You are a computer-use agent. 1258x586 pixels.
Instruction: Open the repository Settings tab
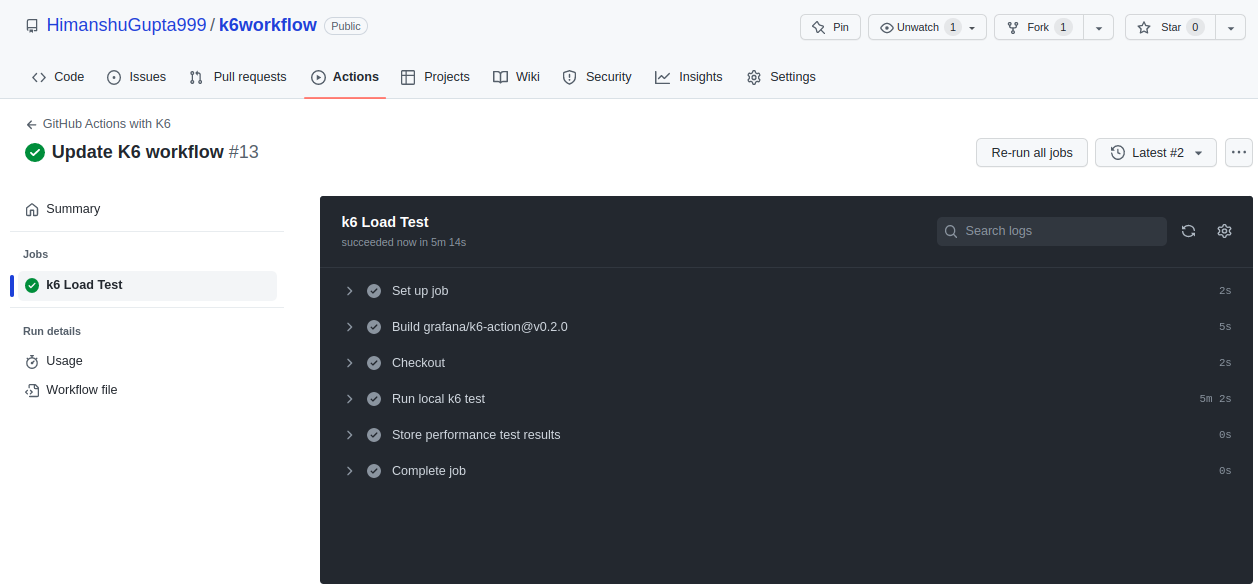(x=781, y=77)
